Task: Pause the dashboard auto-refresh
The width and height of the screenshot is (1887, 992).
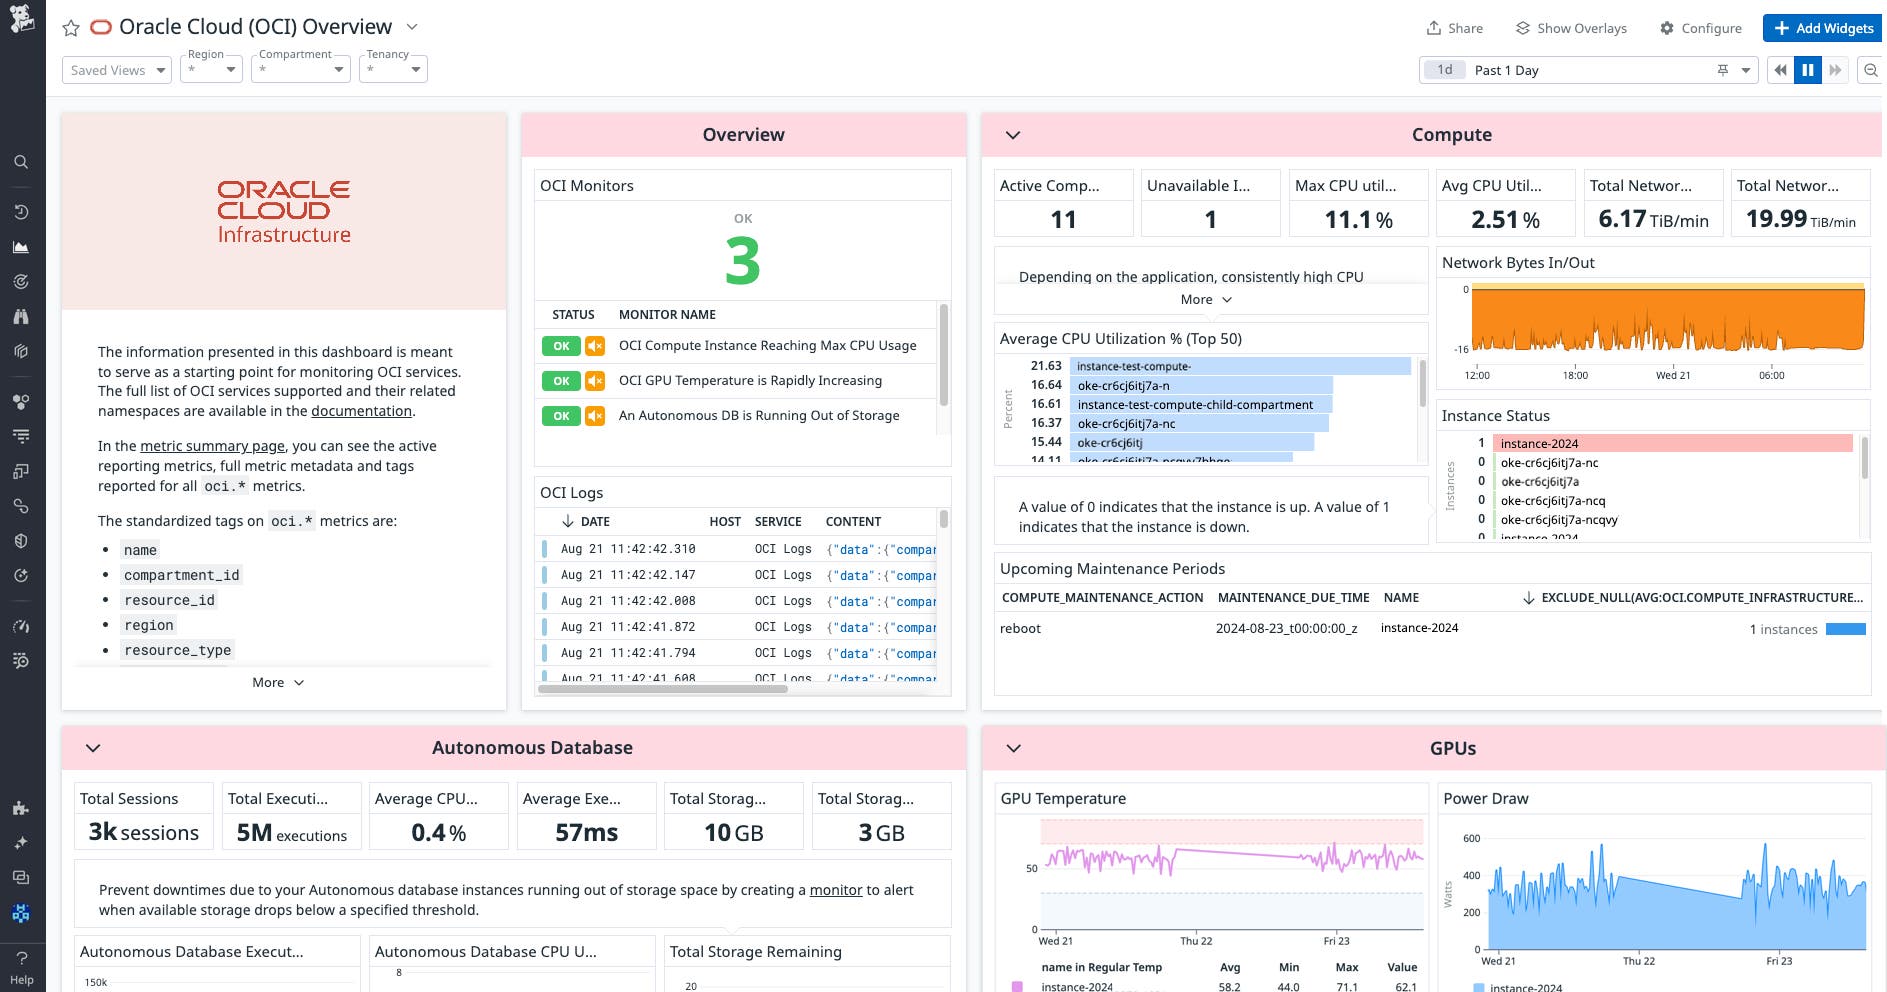Action: (x=1808, y=70)
